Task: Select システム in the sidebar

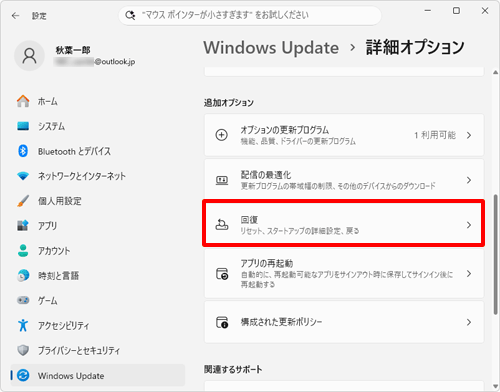Action: (x=98, y=126)
